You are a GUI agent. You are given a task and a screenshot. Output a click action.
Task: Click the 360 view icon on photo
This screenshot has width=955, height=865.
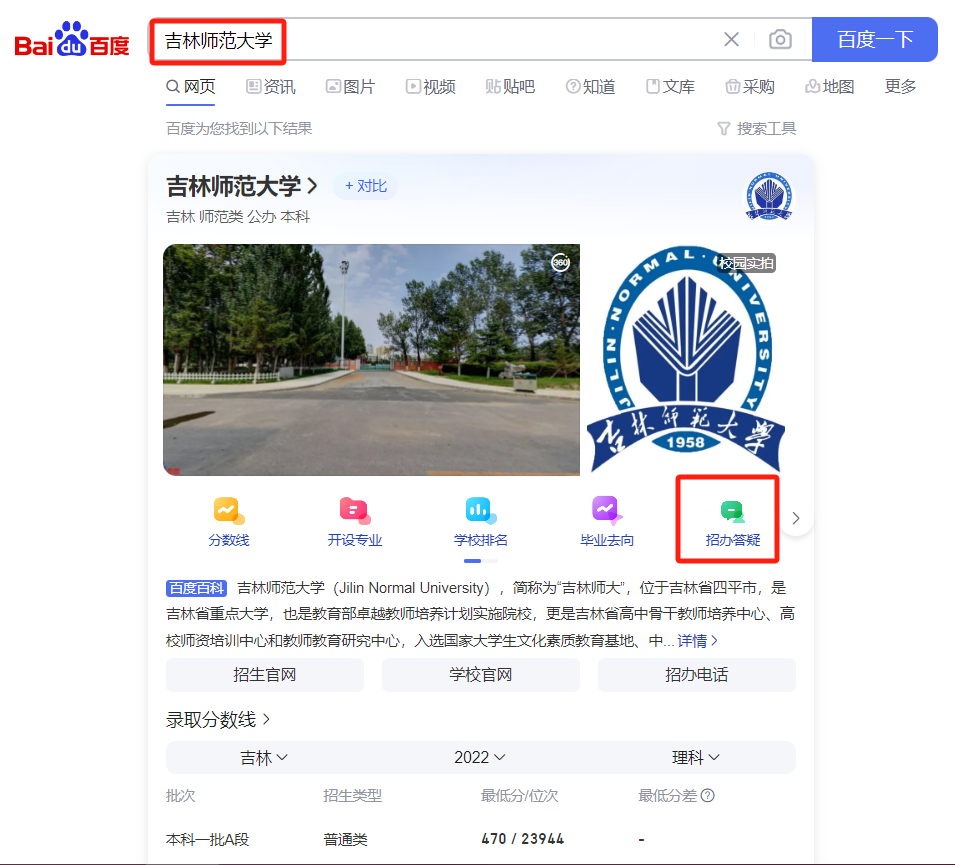[560, 263]
